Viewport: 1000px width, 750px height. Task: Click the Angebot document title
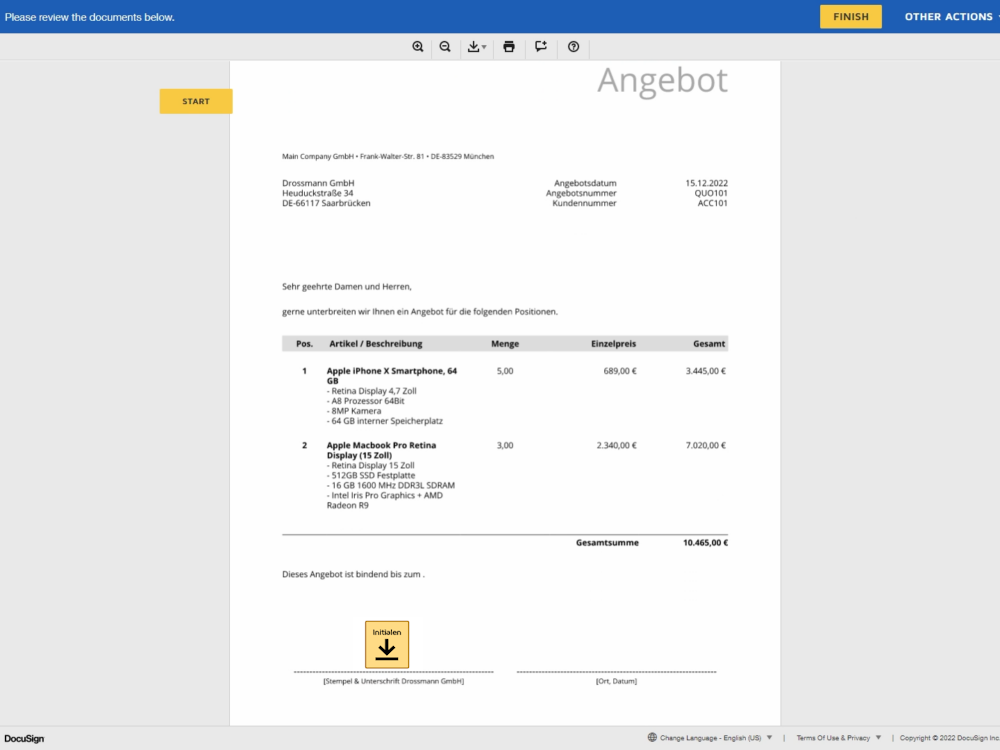[662, 81]
